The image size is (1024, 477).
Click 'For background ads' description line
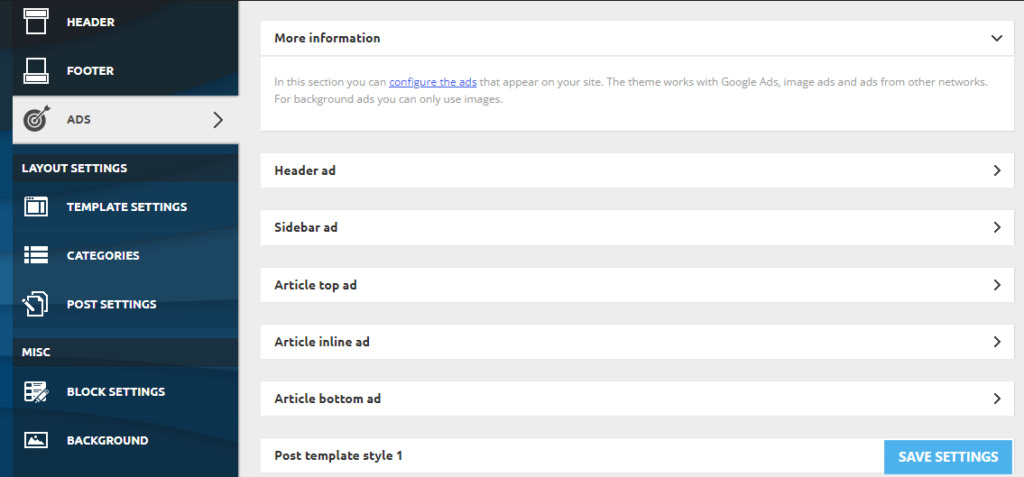[x=388, y=101]
